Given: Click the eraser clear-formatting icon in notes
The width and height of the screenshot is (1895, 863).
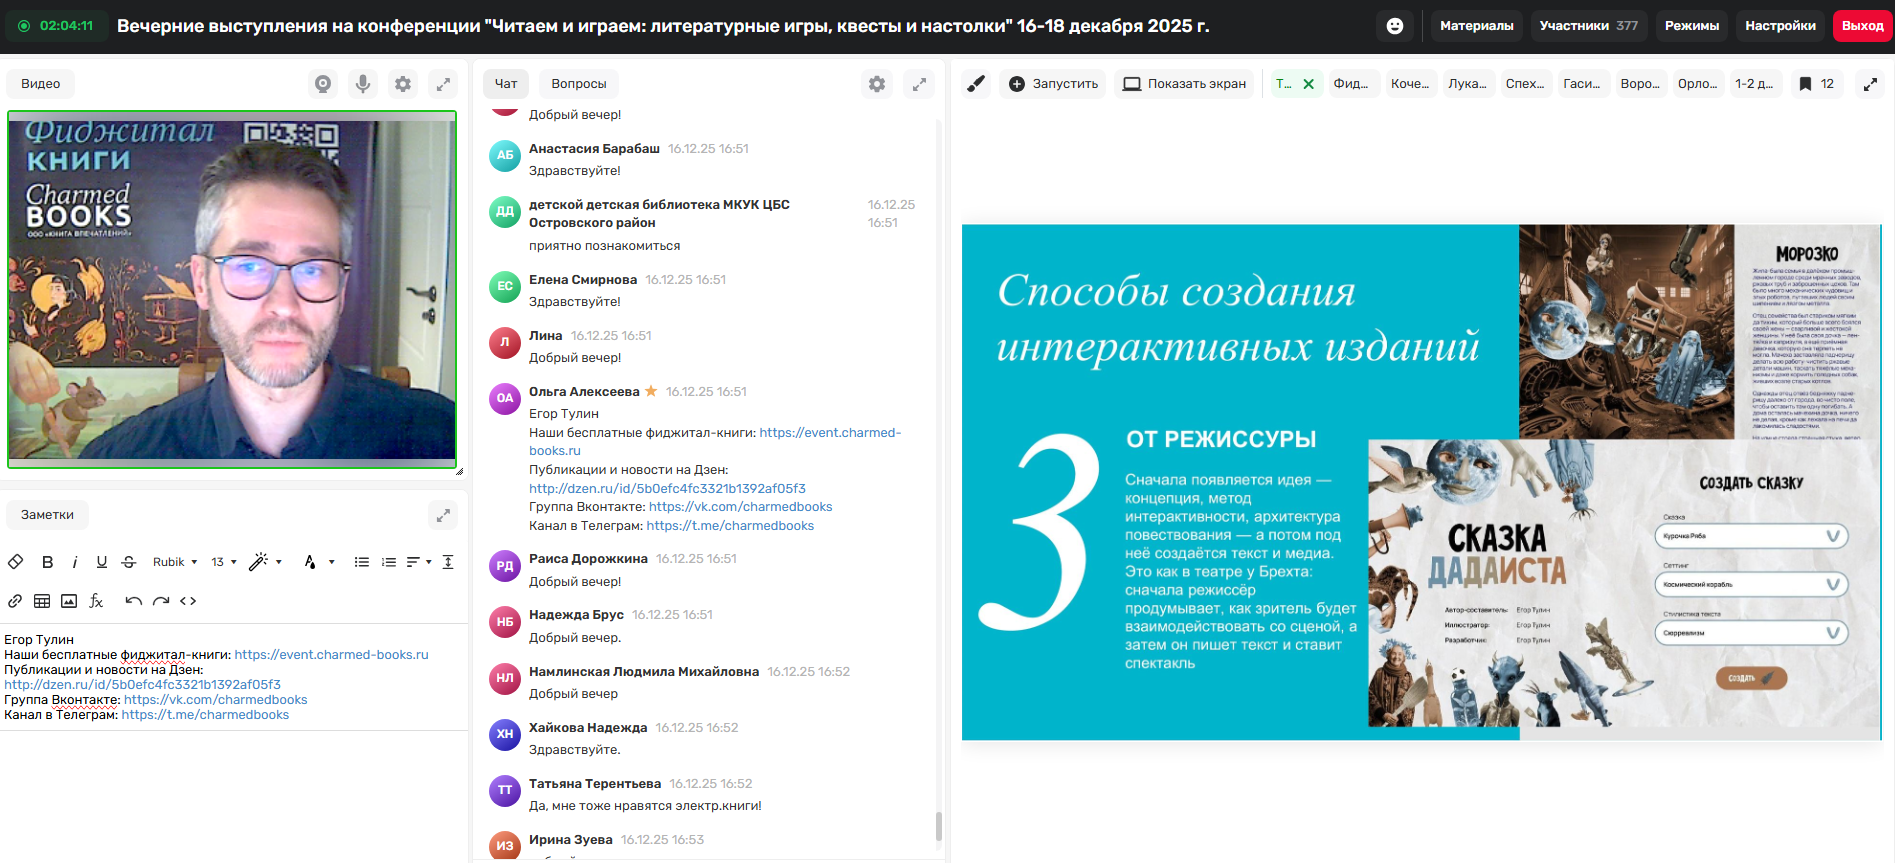Looking at the screenshot, I should pyautogui.click(x=16, y=562).
